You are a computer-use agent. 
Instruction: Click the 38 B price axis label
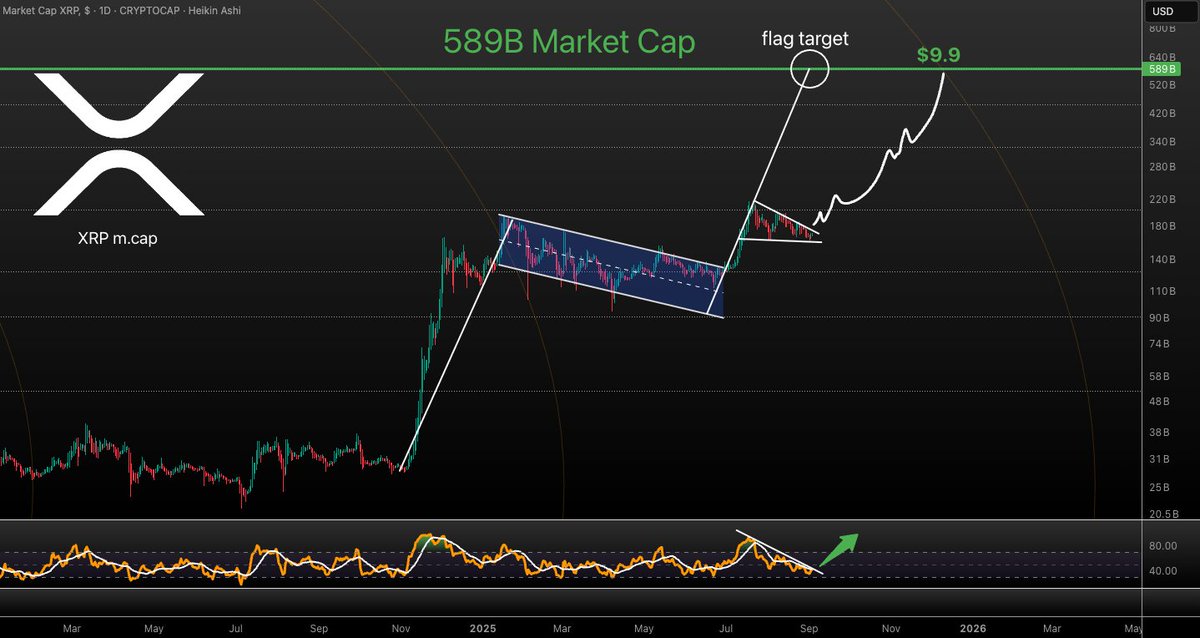(1159, 432)
